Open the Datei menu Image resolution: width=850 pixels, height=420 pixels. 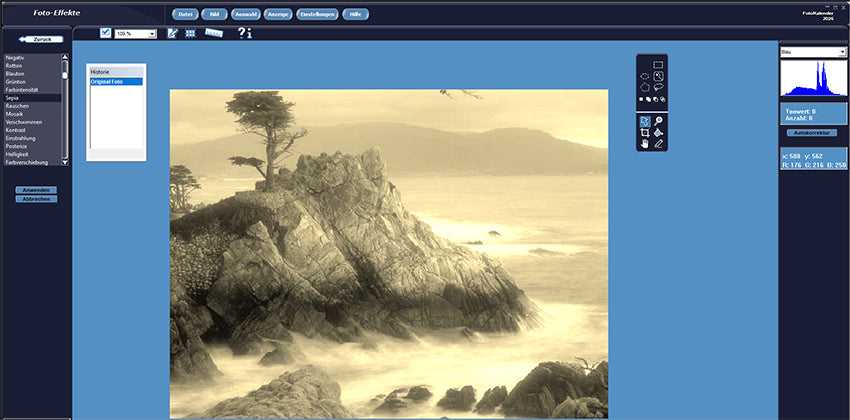pos(185,14)
